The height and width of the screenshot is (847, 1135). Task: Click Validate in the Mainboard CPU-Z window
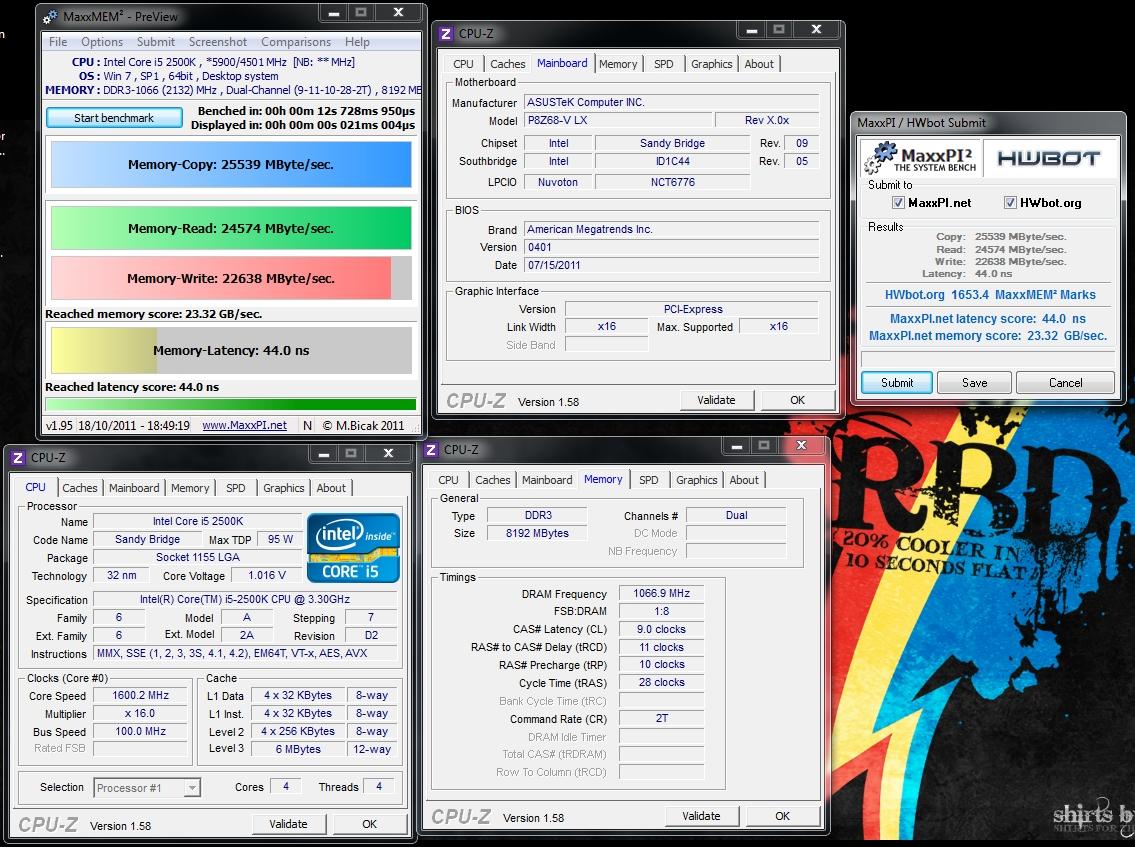pyautogui.click(x=717, y=400)
